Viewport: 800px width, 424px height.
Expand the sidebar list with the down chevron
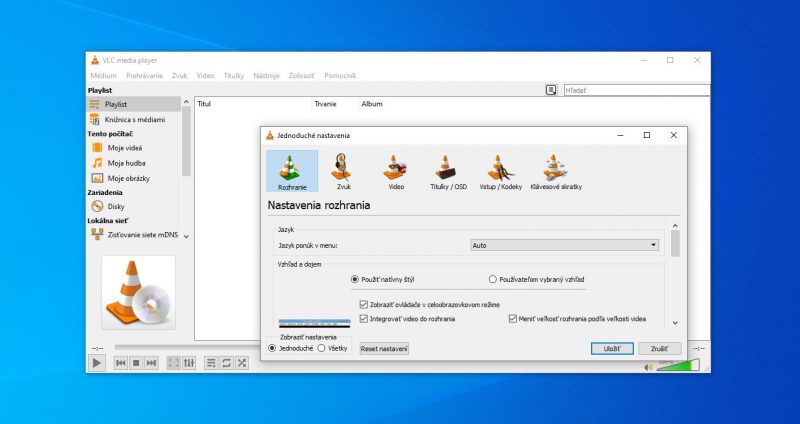(x=186, y=236)
